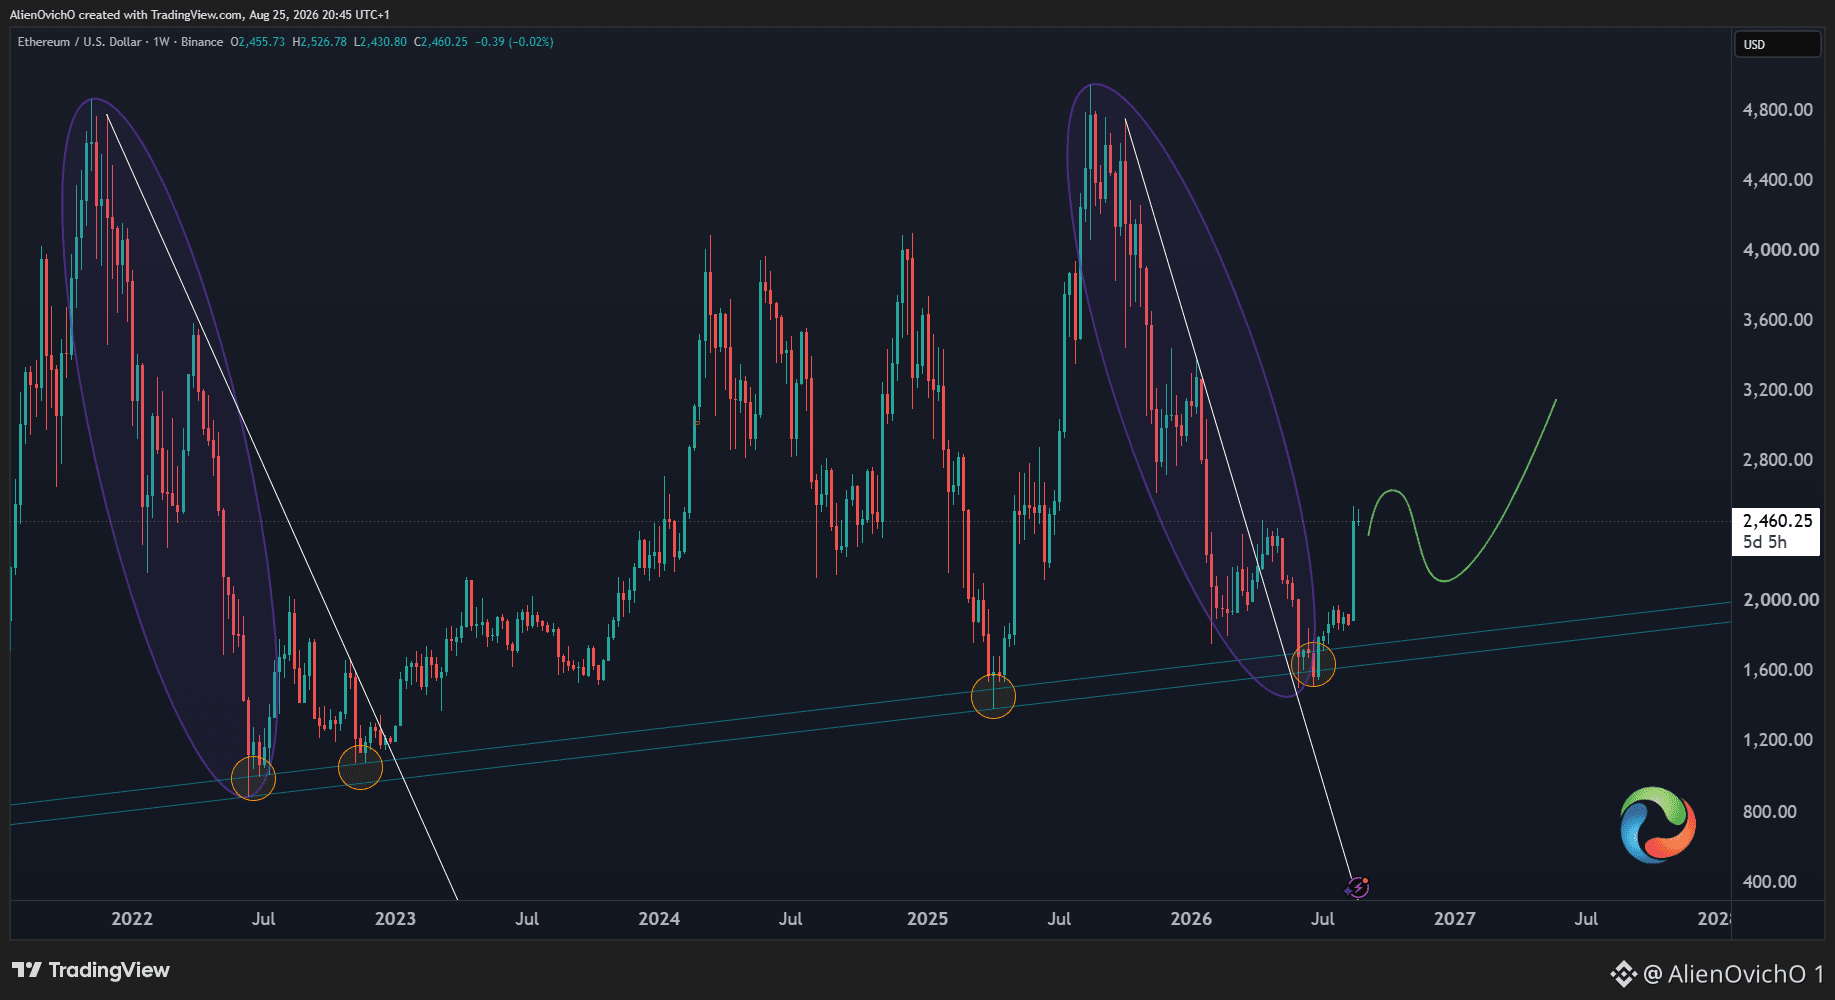
Task: Click the 2024 time axis label
Action: (x=659, y=919)
